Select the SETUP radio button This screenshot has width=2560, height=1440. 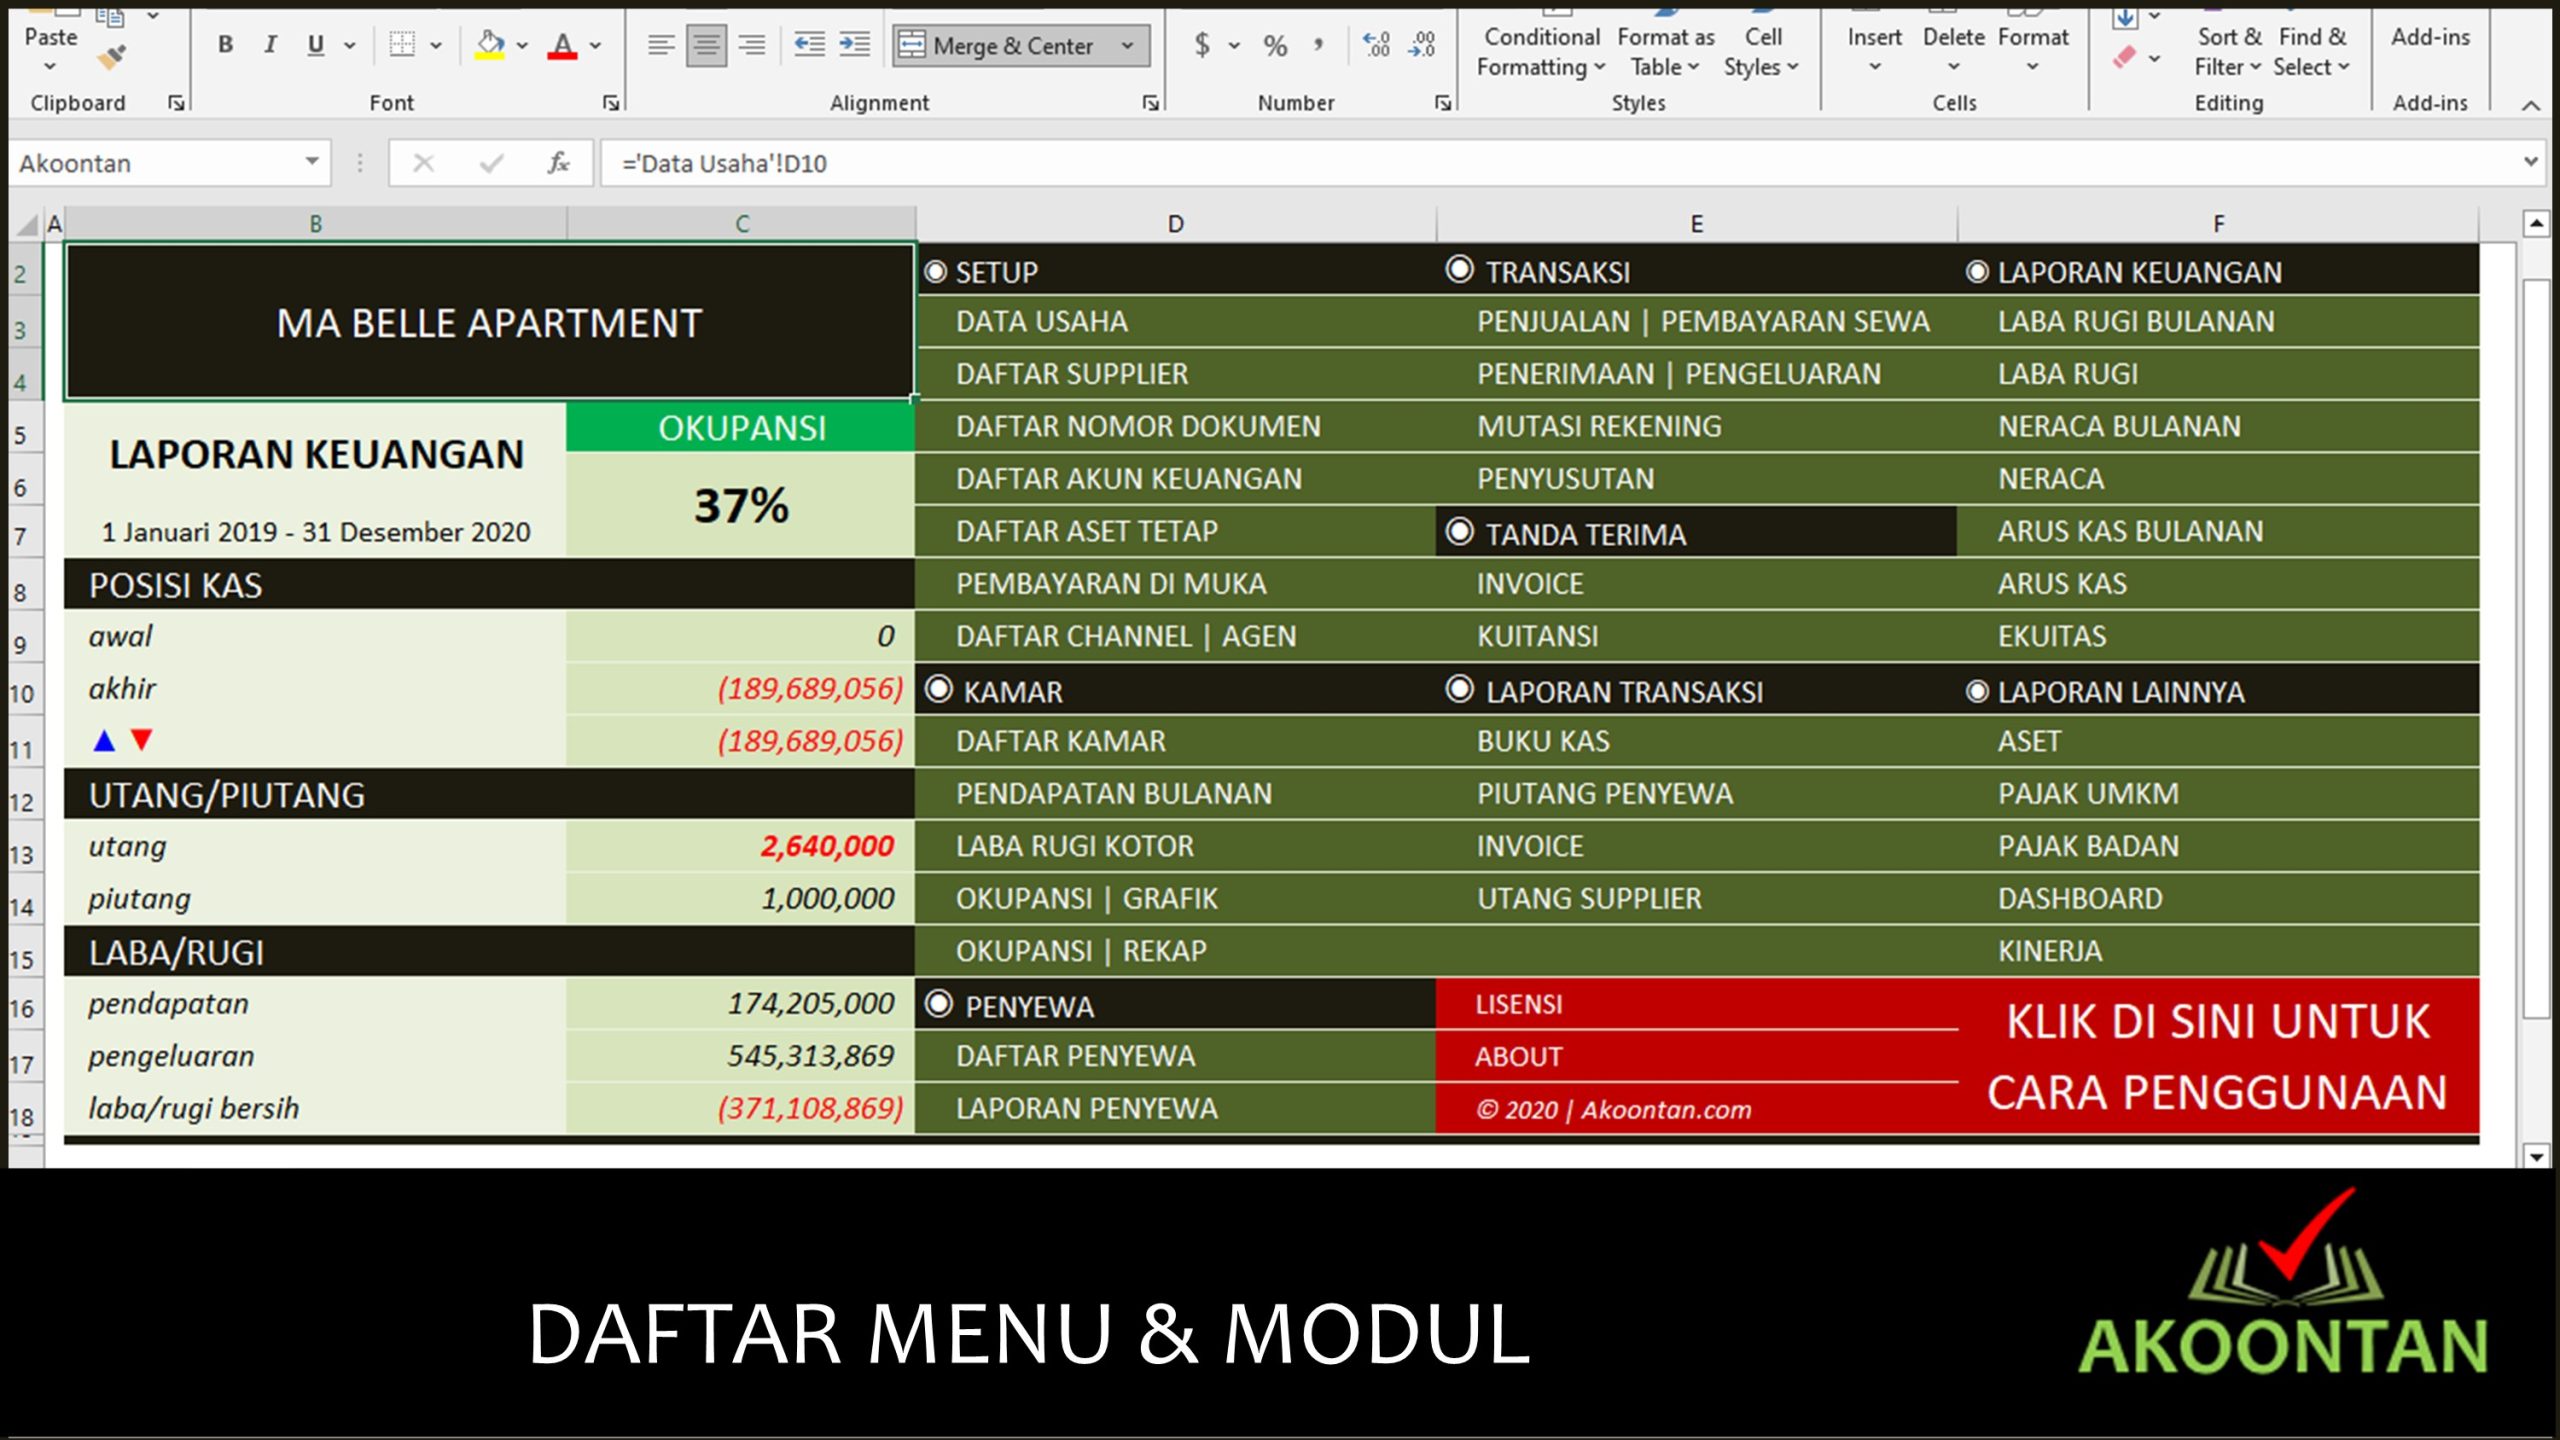(x=938, y=271)
